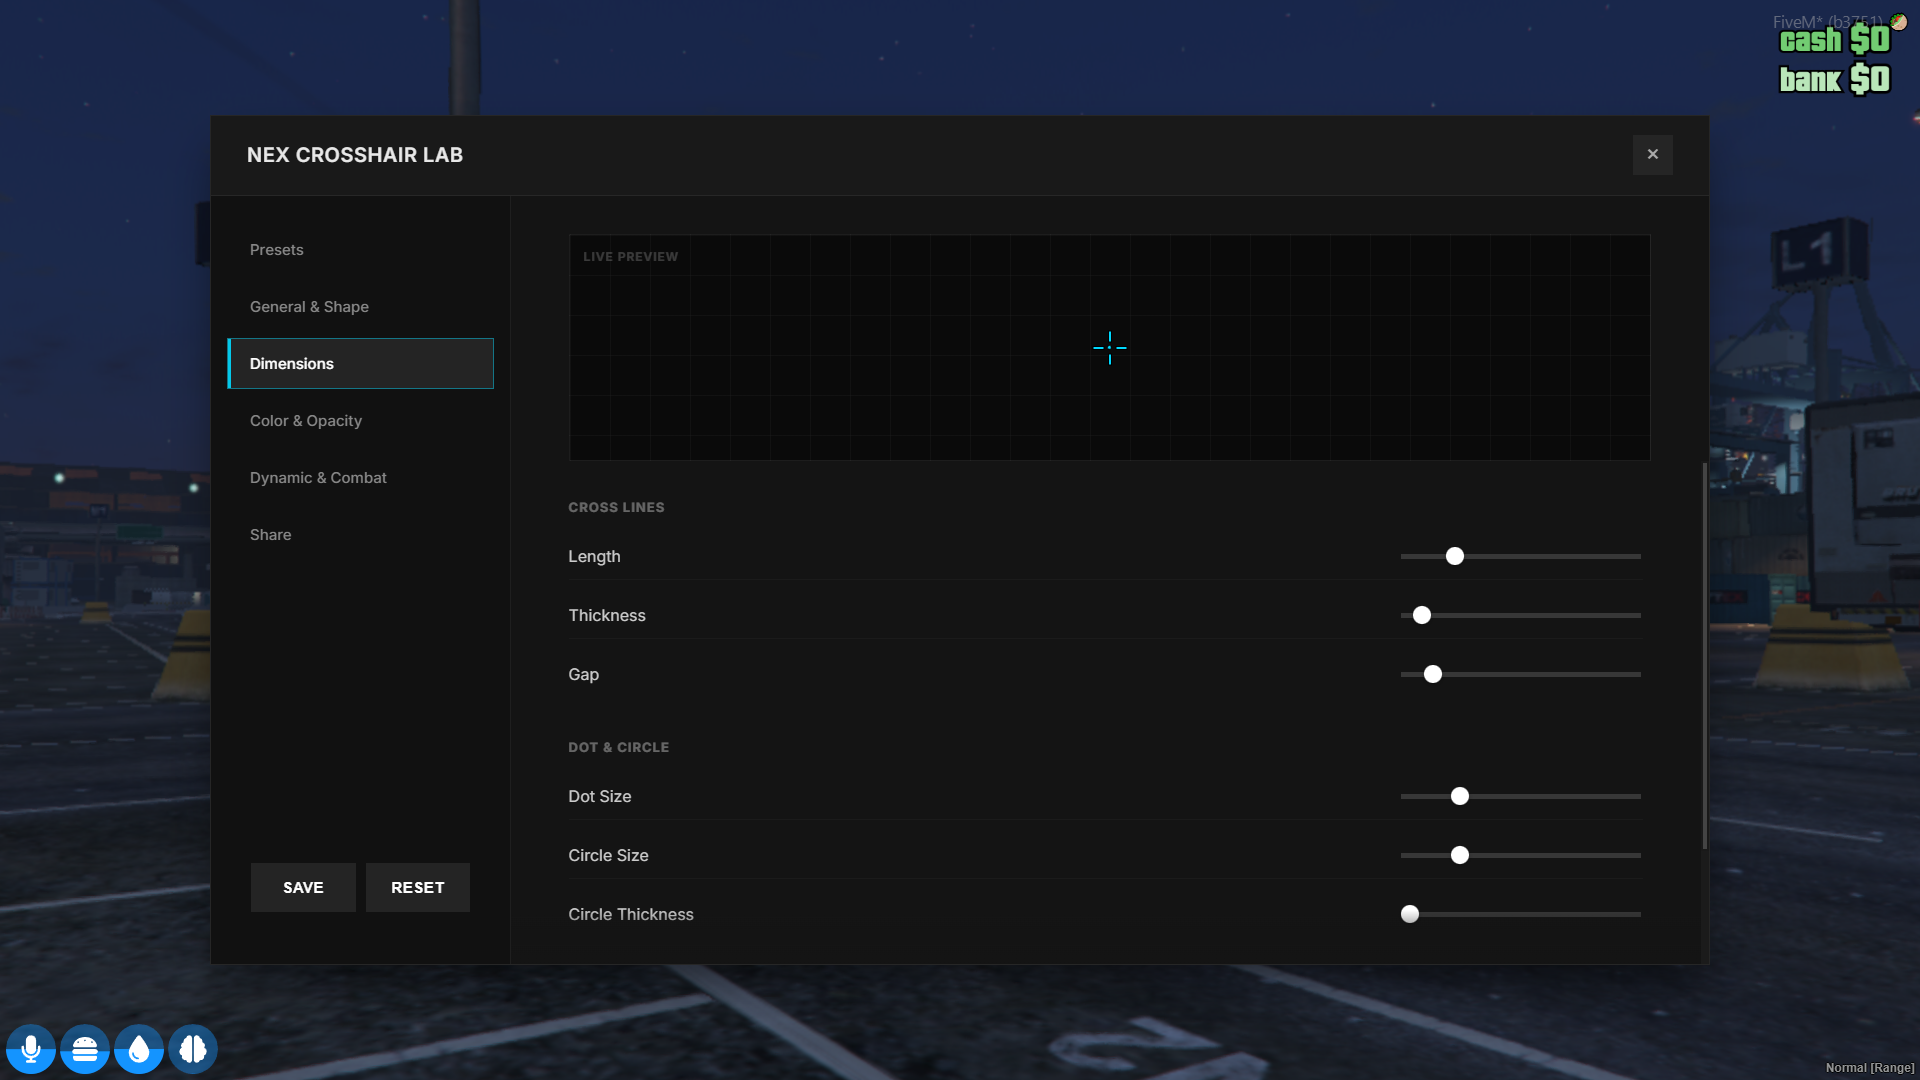The height and width of the screenshot is (1080, 1920).
Task: Click the 'NEX CROSSHAIR LAB' title
Action: tap(355, 155)
